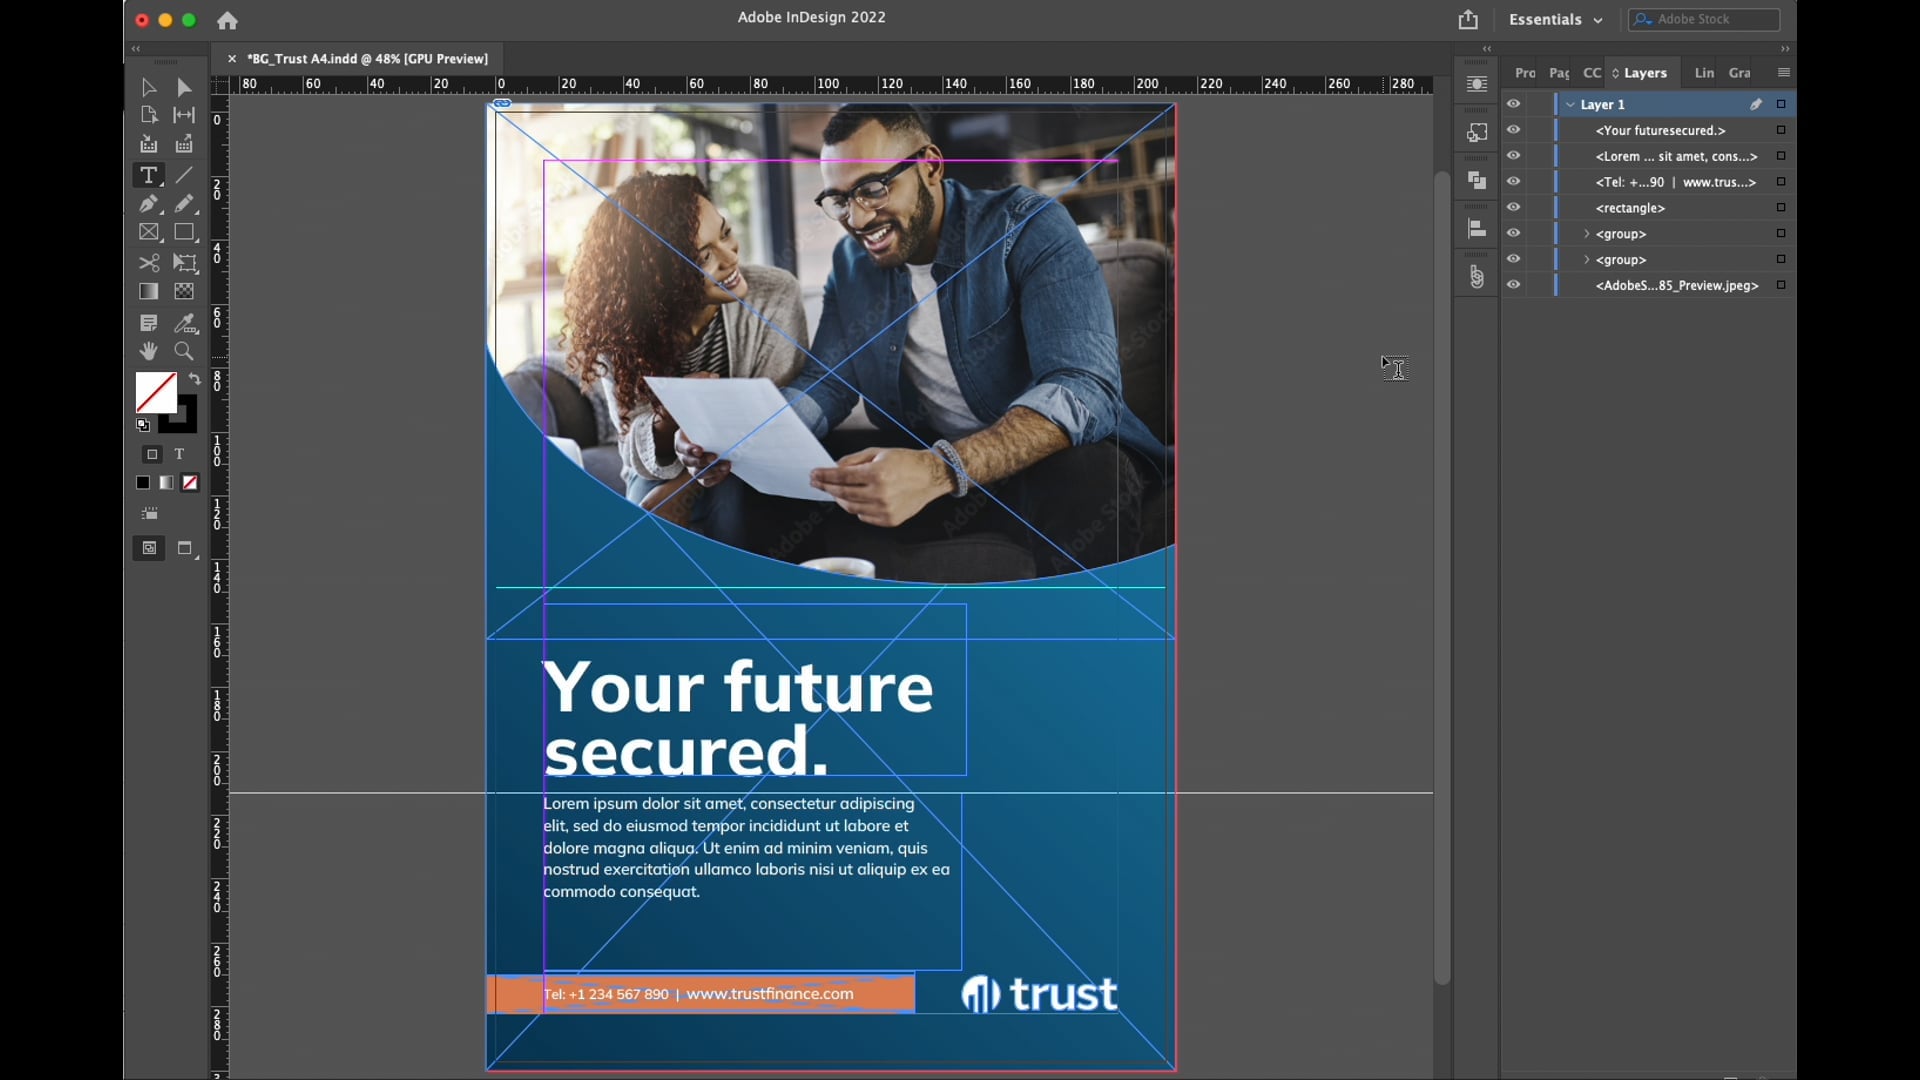The image size is (1920, 1080).
Task: Choose the Rectangle tool
Action: coord(184,232)
